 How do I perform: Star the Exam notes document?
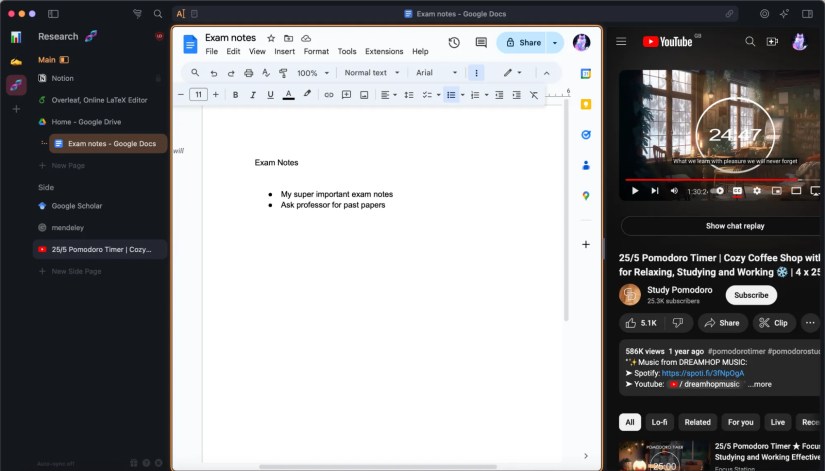point(271,38)
